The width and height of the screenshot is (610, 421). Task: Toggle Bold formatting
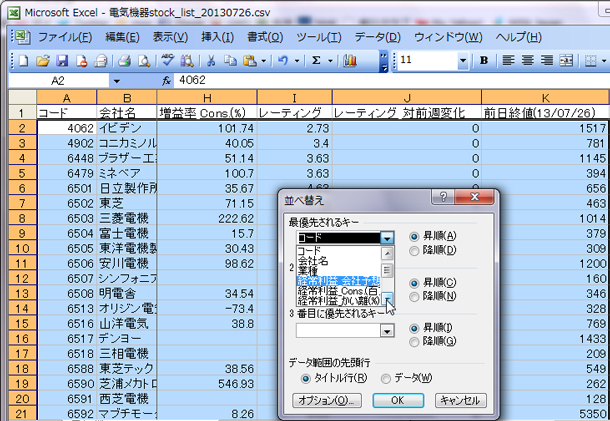click(484, 61)
